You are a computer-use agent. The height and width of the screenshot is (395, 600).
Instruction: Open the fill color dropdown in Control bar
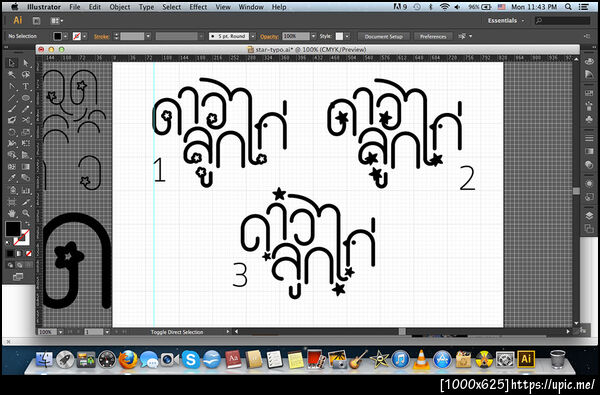[x=65, y=36]
